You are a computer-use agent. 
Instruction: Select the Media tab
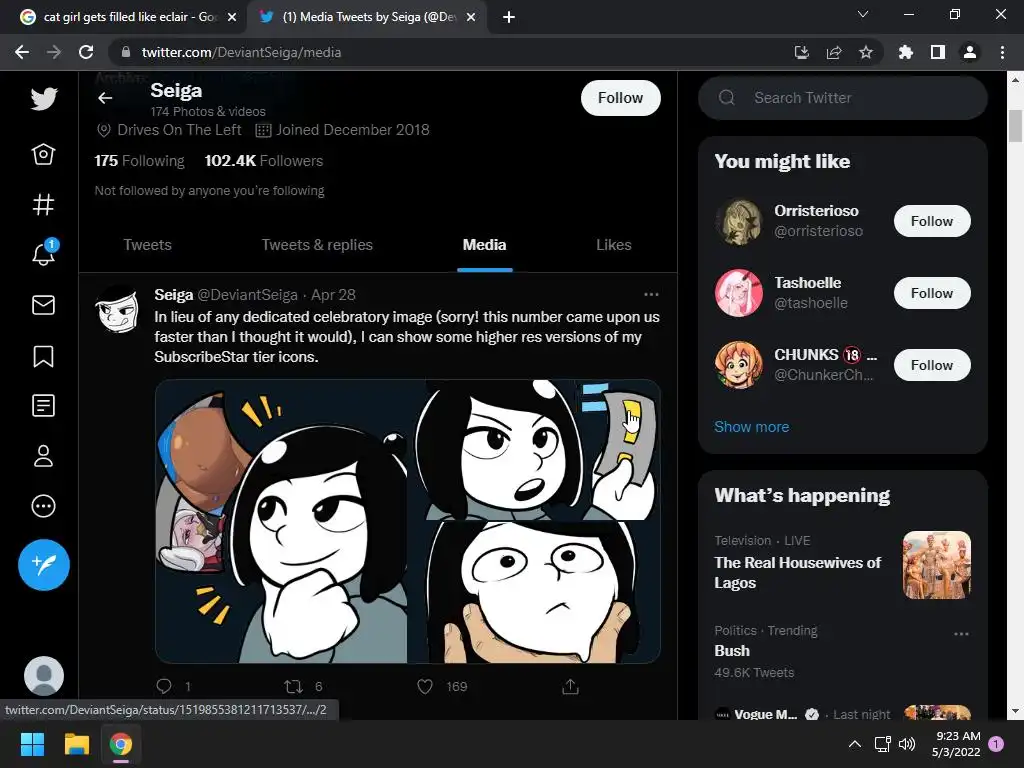485,245
